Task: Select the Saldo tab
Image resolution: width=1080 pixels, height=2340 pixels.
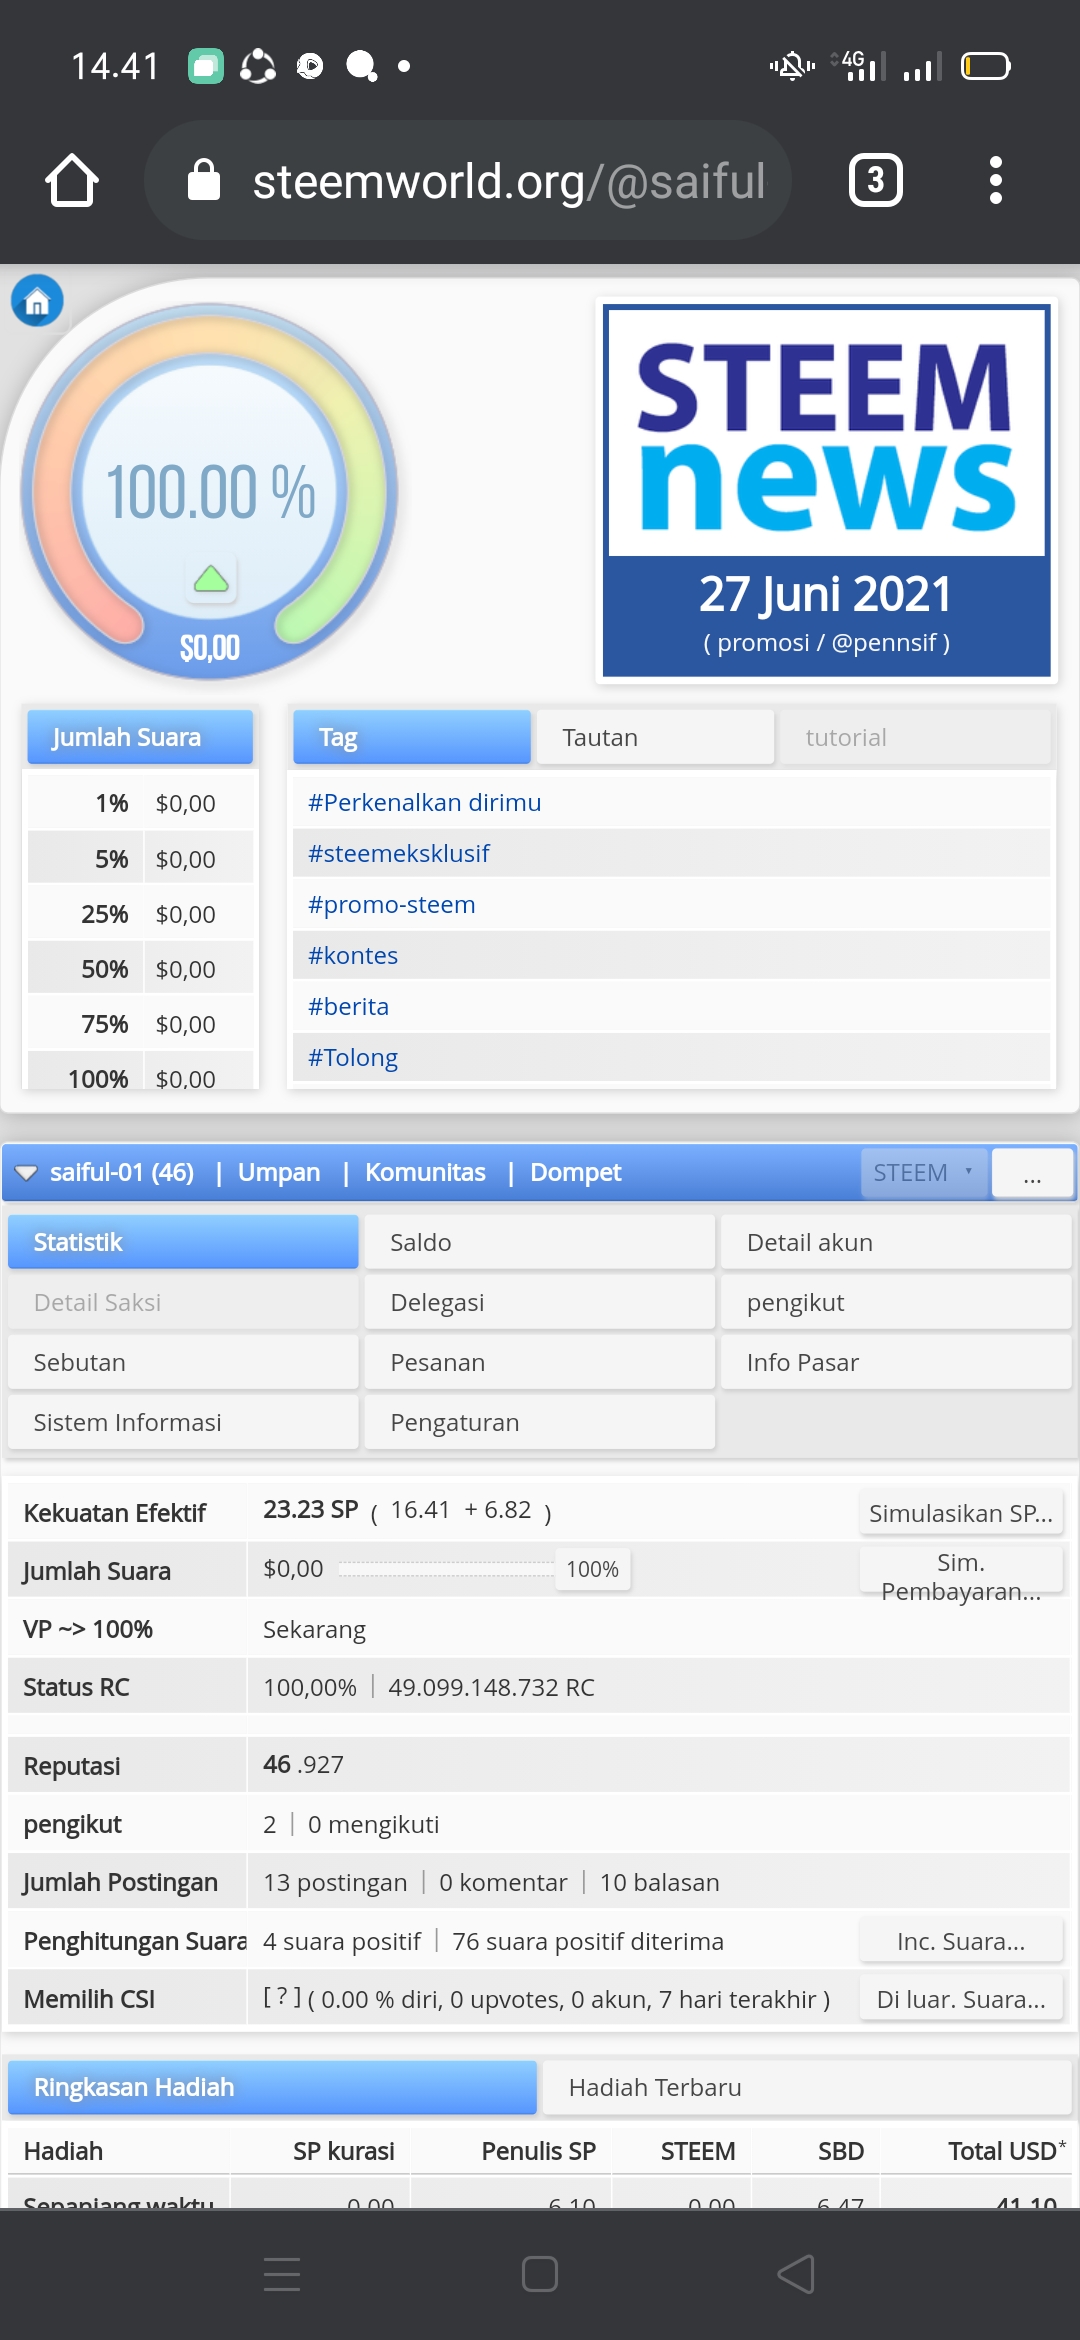Action: [x=540, y=1242]
